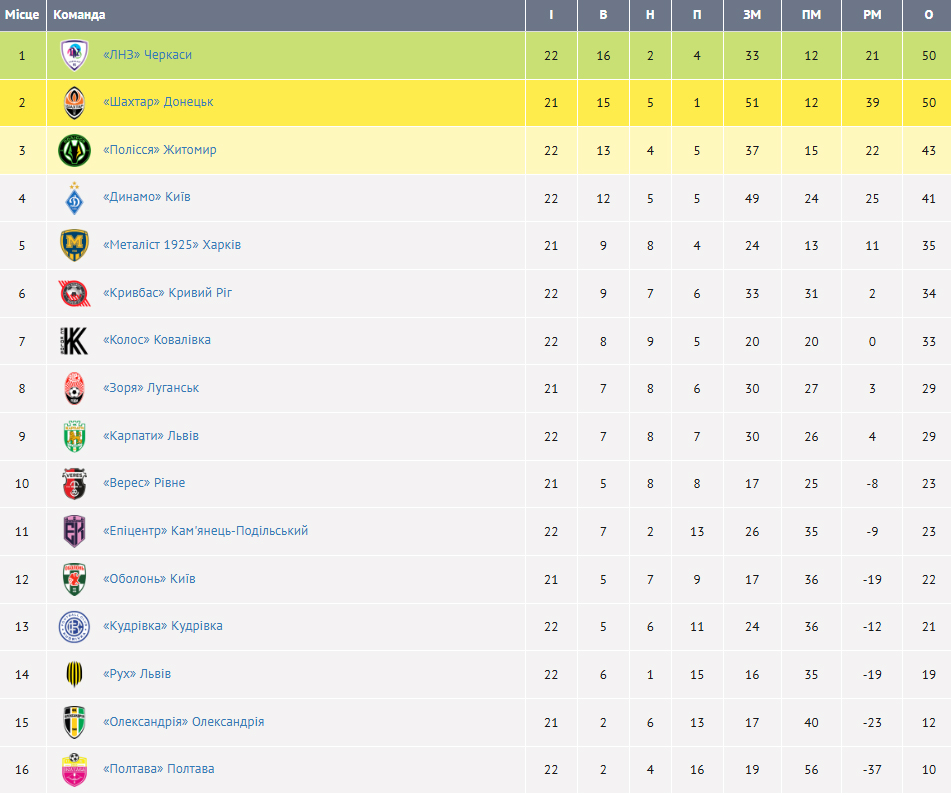Screen dimensions: 951x796
Task: Click the Kolos Kovalivka team logo
Action: coord(74,341)
